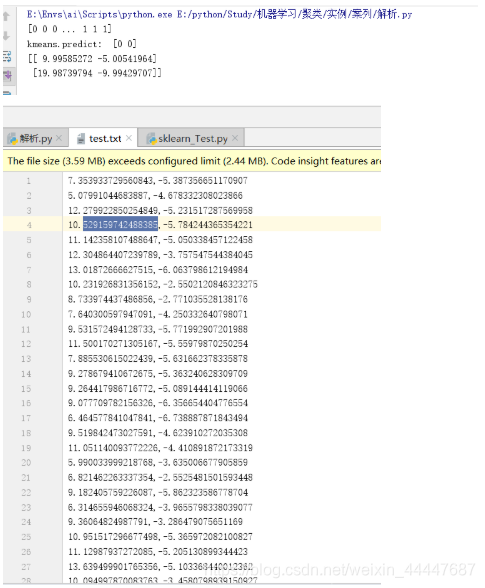The height and width of the screenshot is (588, 485).
Task: Click the value '11.051140093772226' on line 19
Action: (x=113, y=447)
